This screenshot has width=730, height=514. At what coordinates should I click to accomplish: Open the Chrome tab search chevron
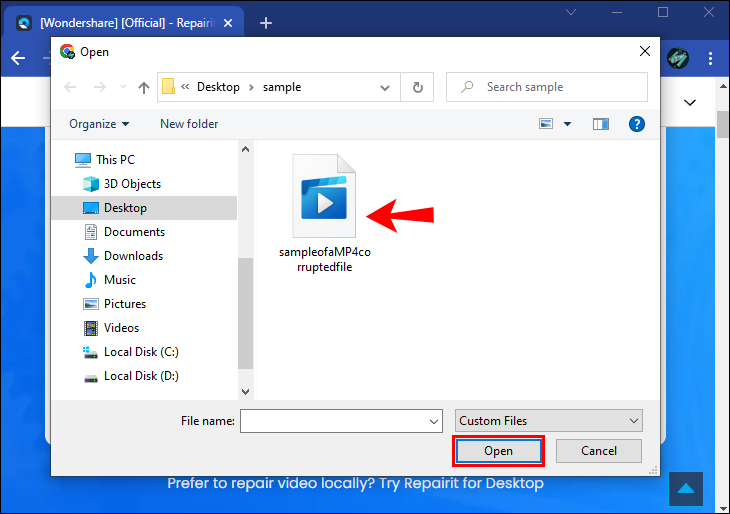pyautogui.click(x=571, y=12)
